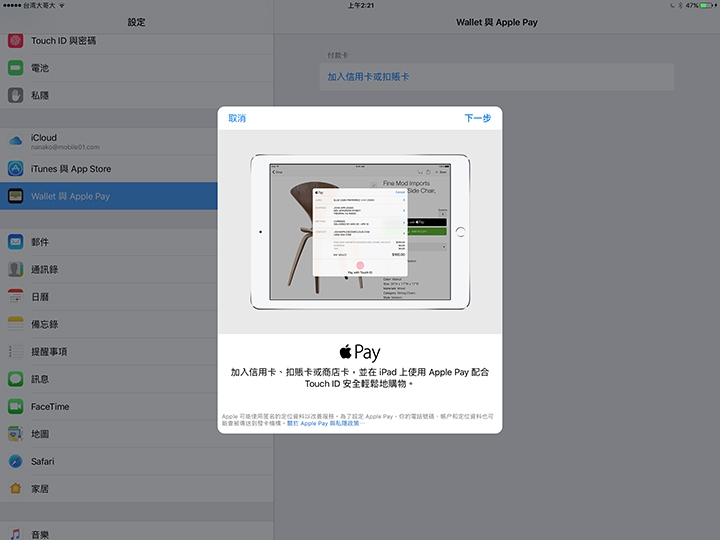
Task: Tap the 家居 home icon
Action: click(x=16, y=489)
